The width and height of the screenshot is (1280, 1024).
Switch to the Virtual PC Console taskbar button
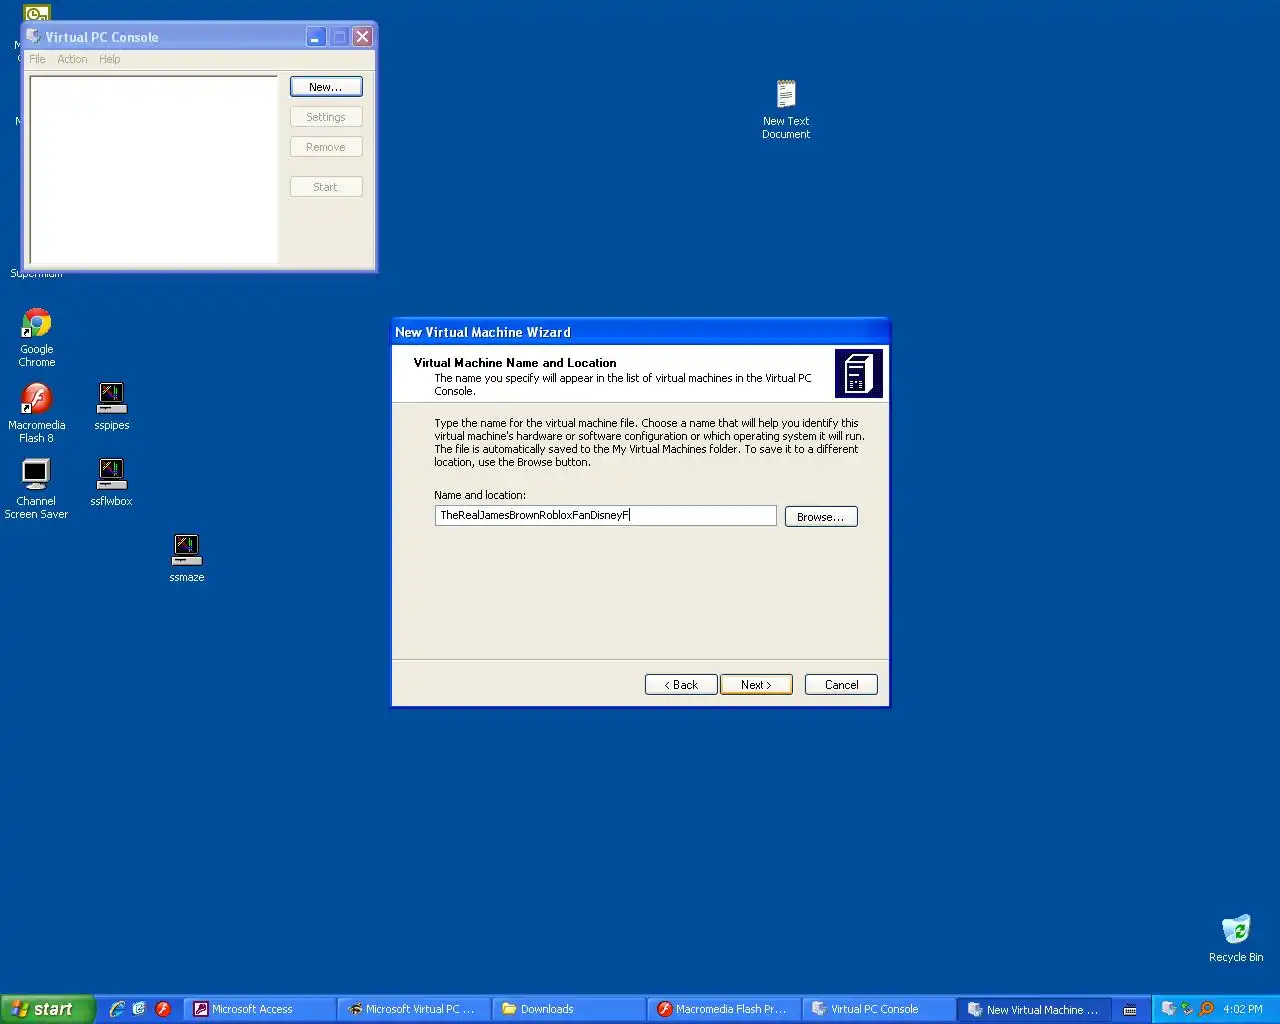click(x=879, y=1009)
